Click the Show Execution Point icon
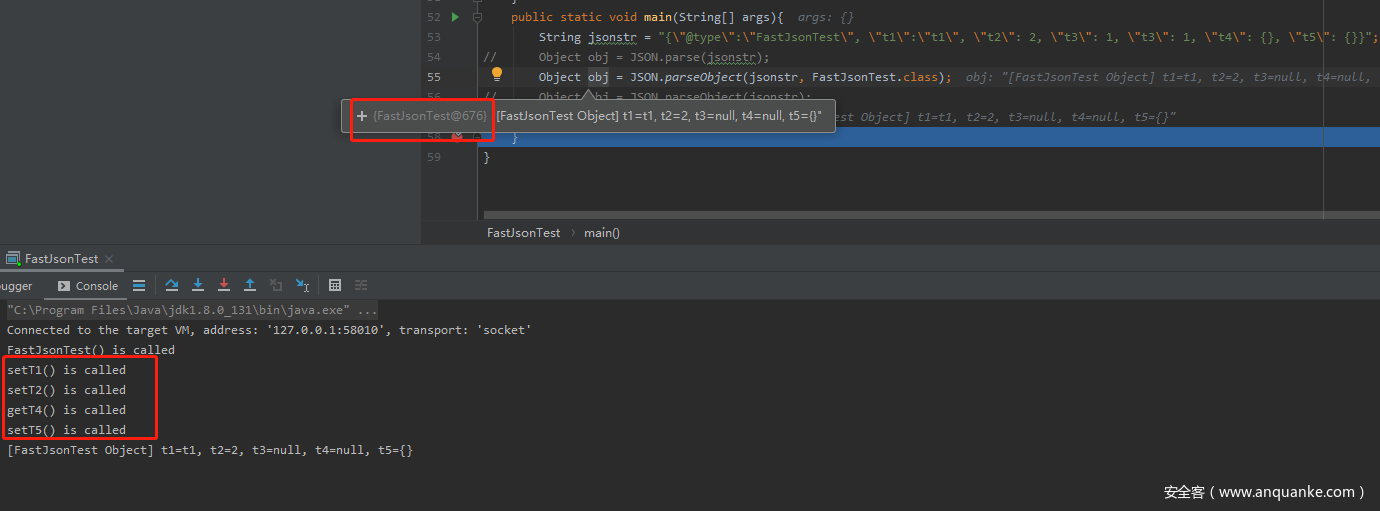This screenshot has height=511, width=1380. [139, 285]
